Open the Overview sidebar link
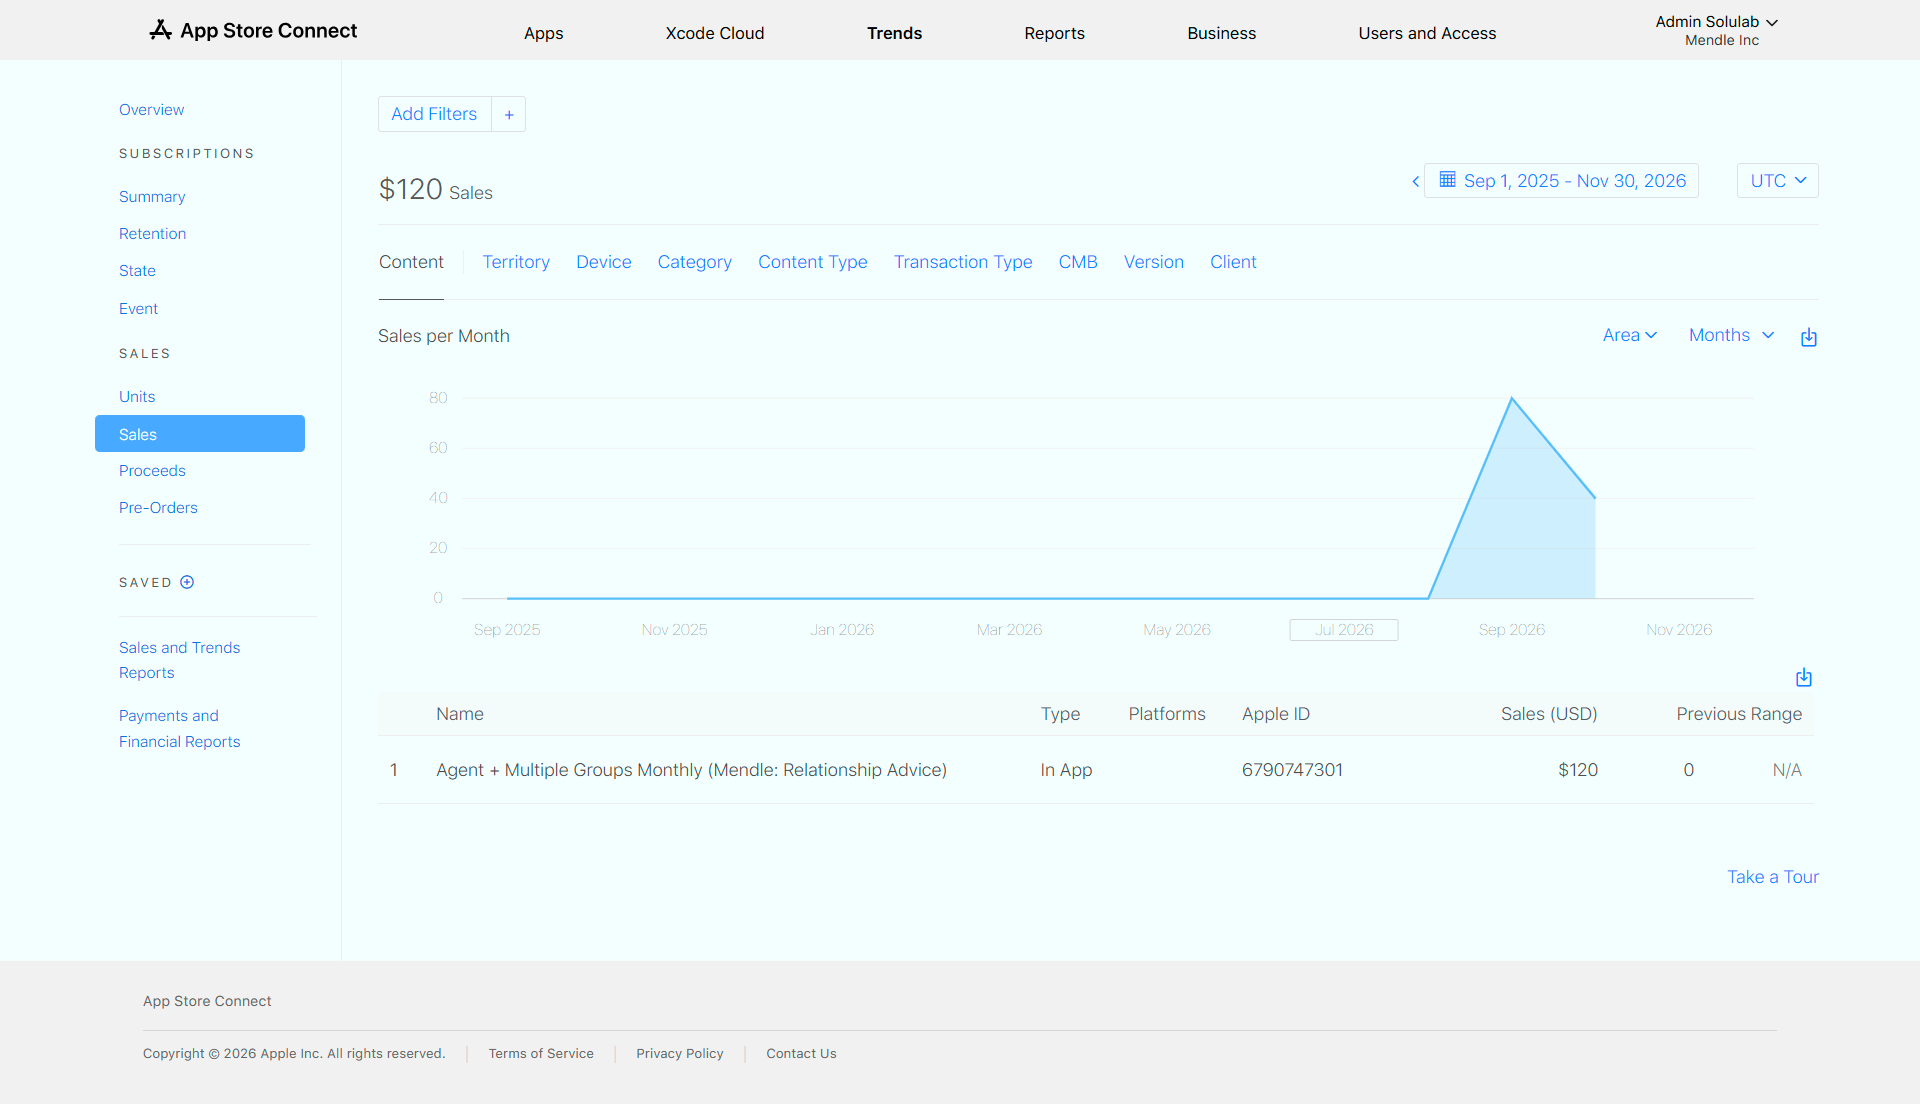This screenshot has height=1104, width=1920. (152, 110)
